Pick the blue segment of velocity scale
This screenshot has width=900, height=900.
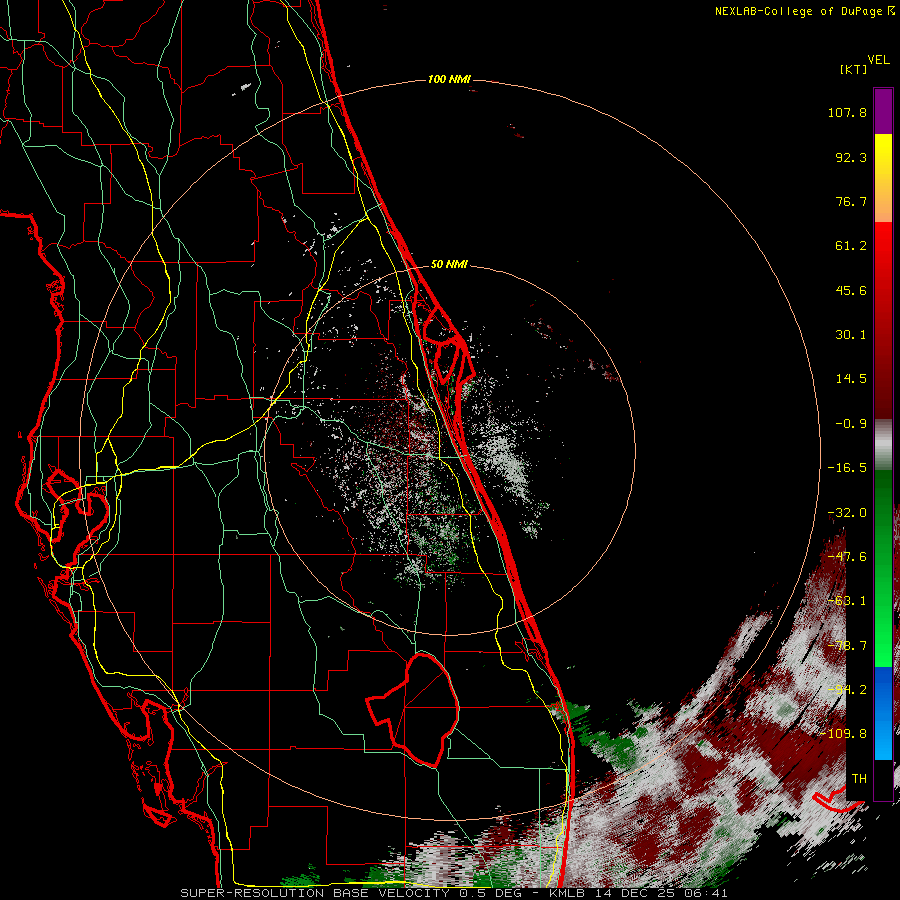(x=883, y=713)
